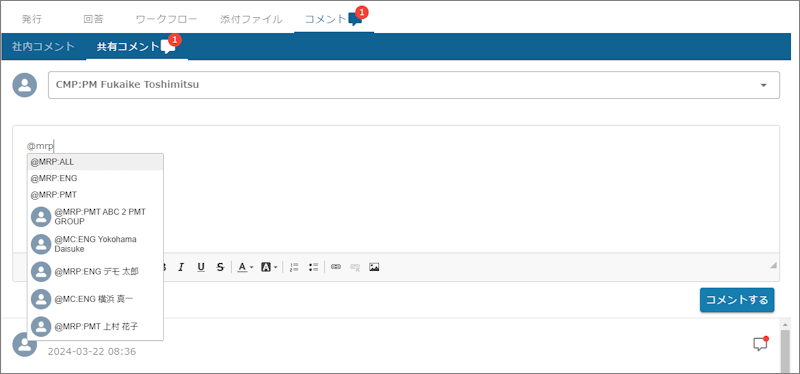Apply underline formatting in the editor

pos(201,267)
